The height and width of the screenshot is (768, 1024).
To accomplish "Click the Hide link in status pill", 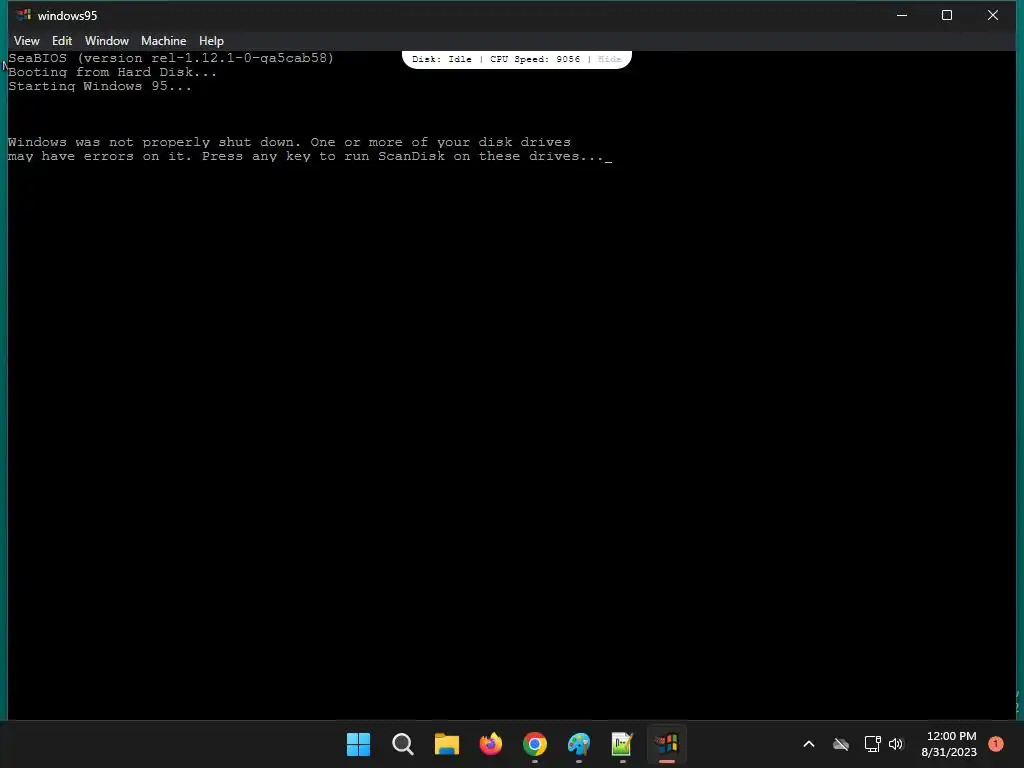I will (x=609, y=59).
